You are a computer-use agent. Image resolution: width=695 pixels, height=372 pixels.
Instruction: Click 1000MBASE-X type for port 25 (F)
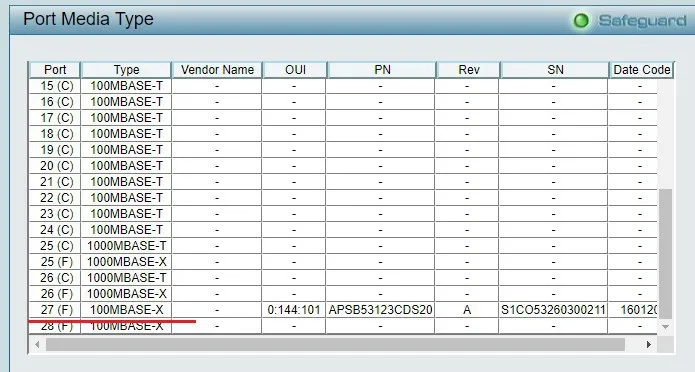(127, 261)
